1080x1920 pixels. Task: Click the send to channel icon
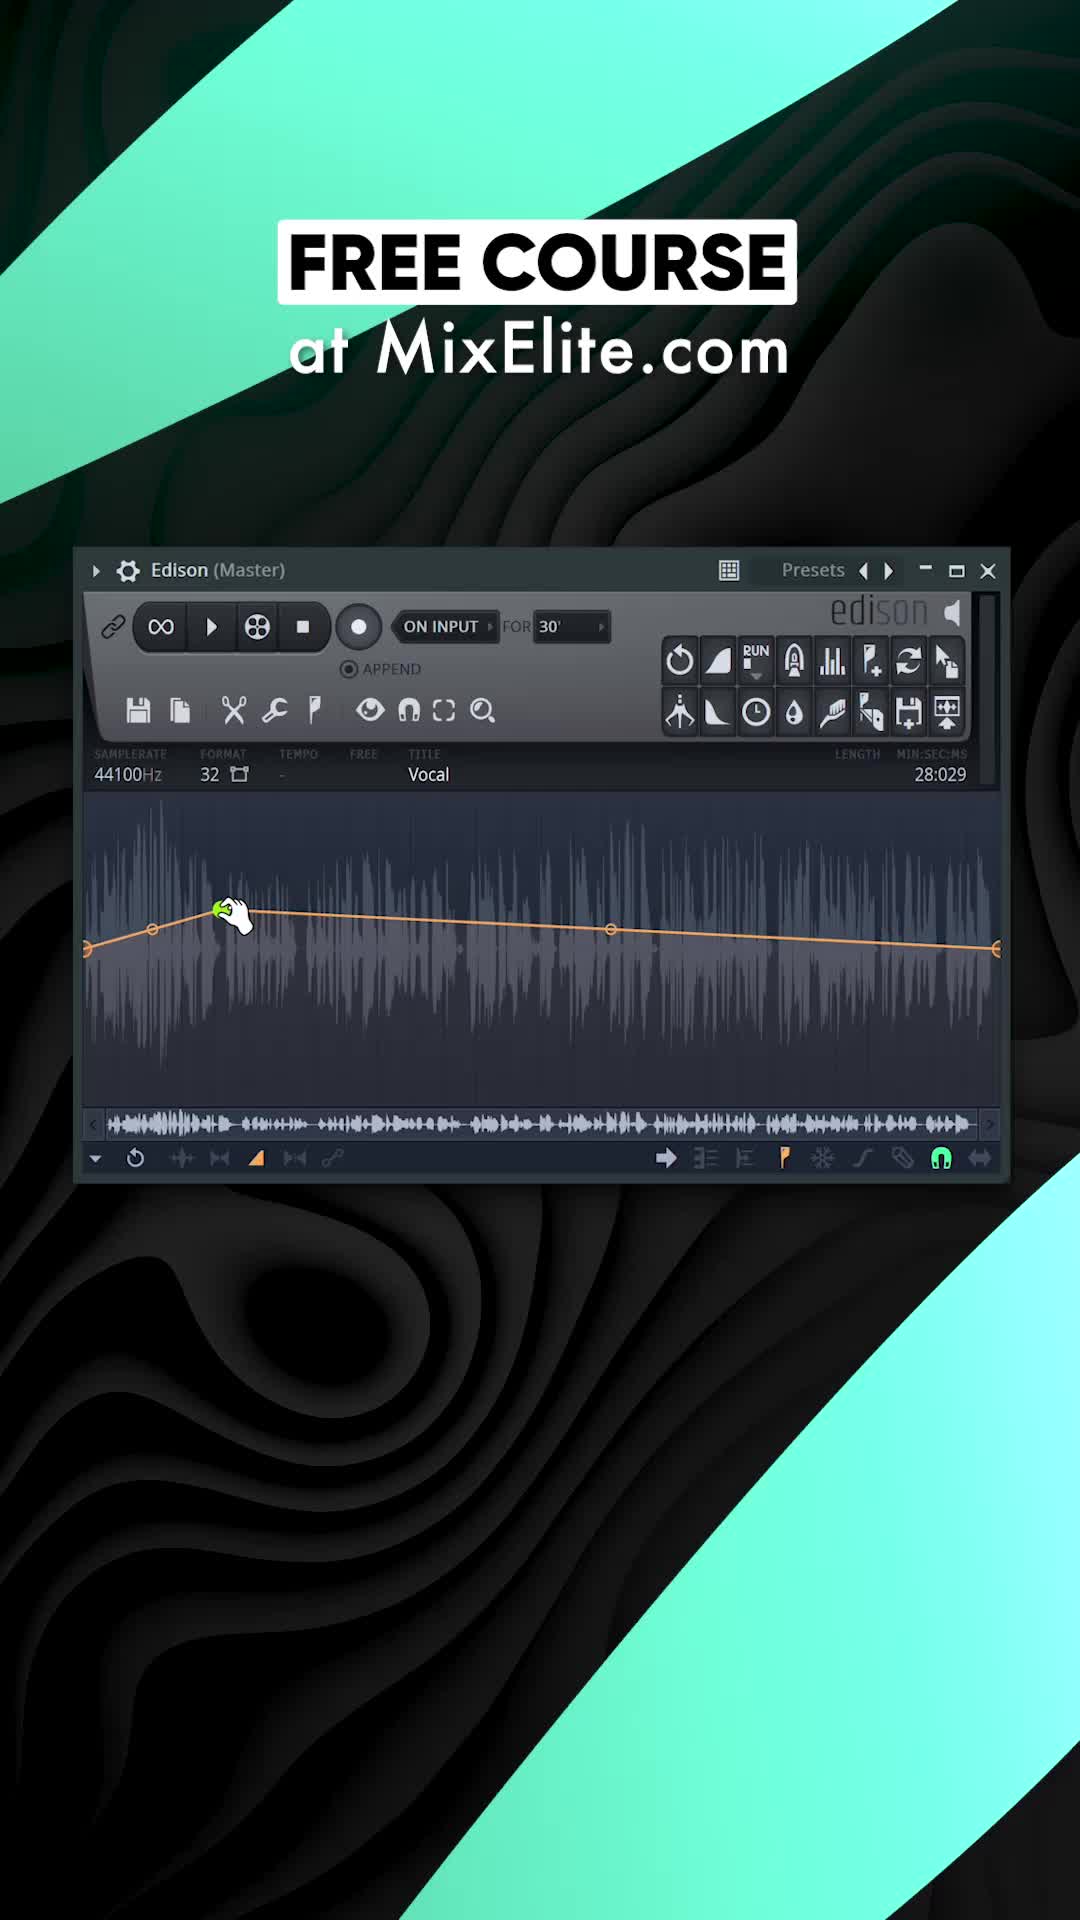click(946, 713)
